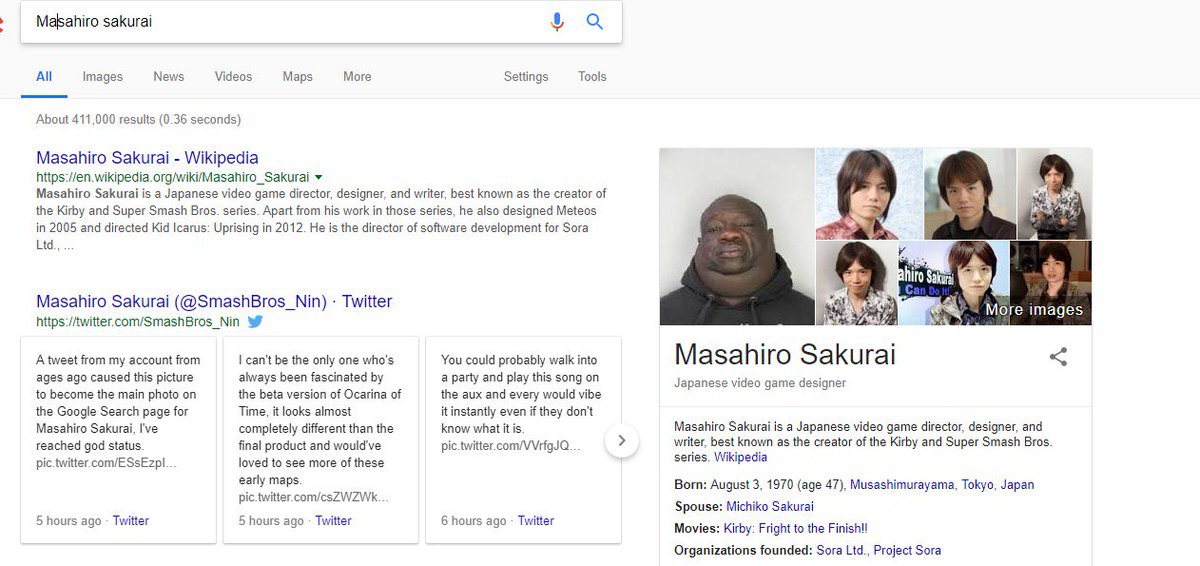Click the Wikipedia link in knowledge panel description

(740, 457)
